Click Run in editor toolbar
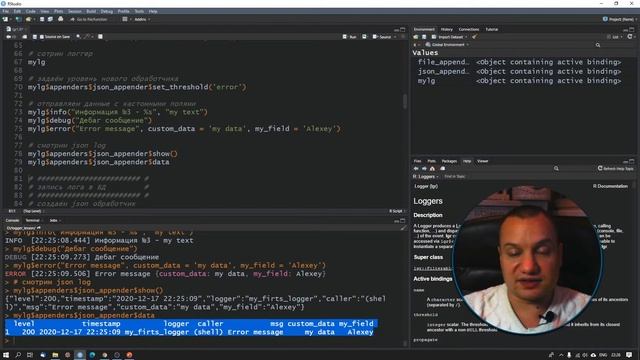 coord(349,37)
